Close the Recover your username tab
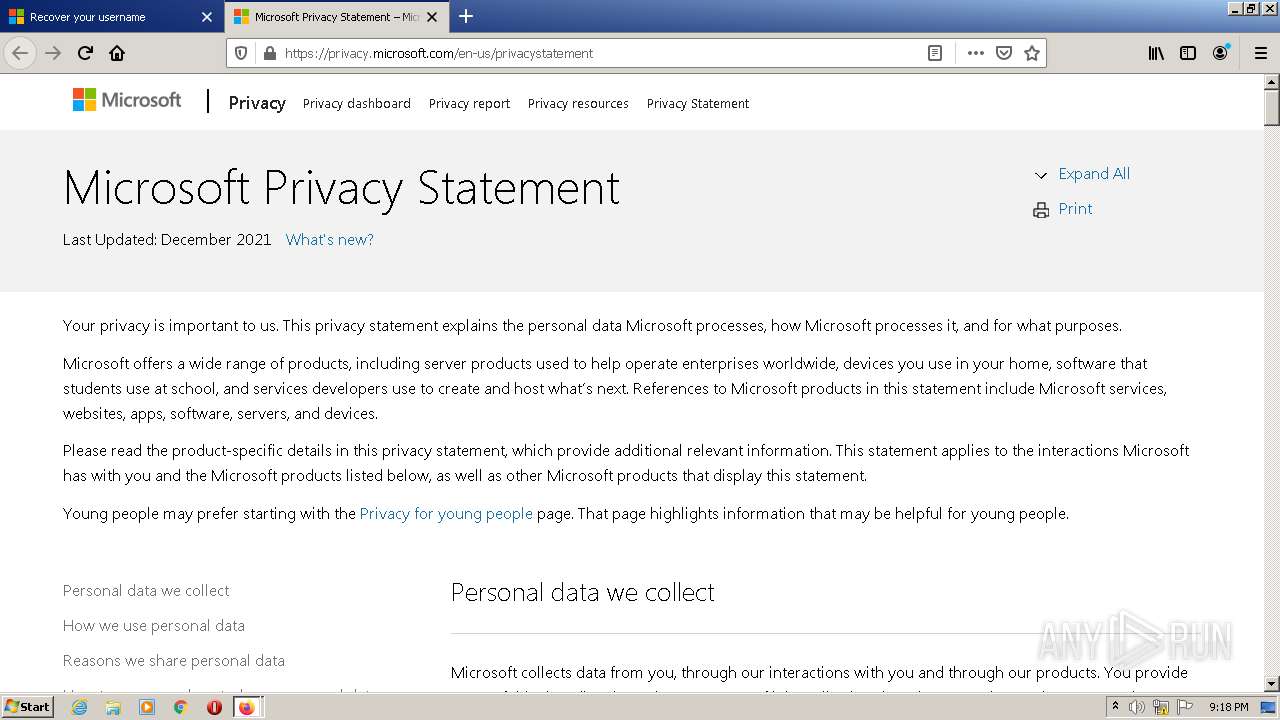 click(x=207, y=17)
